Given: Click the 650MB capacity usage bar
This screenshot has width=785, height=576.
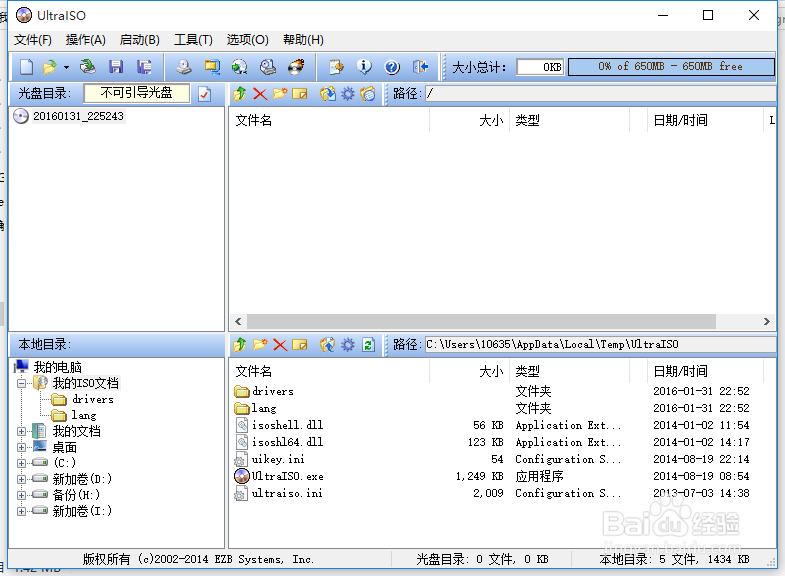Looking at the screenshot, I should coord(671,67).
